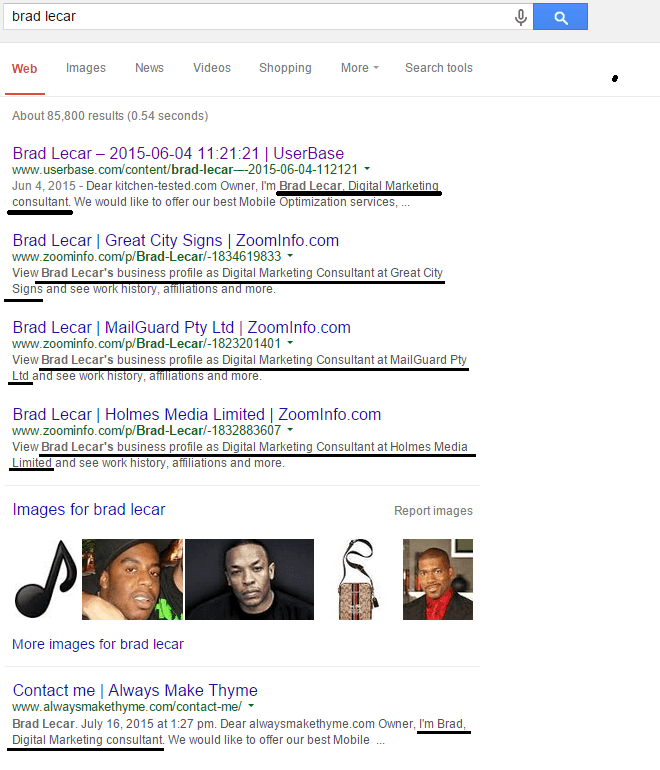Open the 'Contact me | Always Make Thyme' result
This screenshot has height=770, width=660.
(x=135, y=690)
